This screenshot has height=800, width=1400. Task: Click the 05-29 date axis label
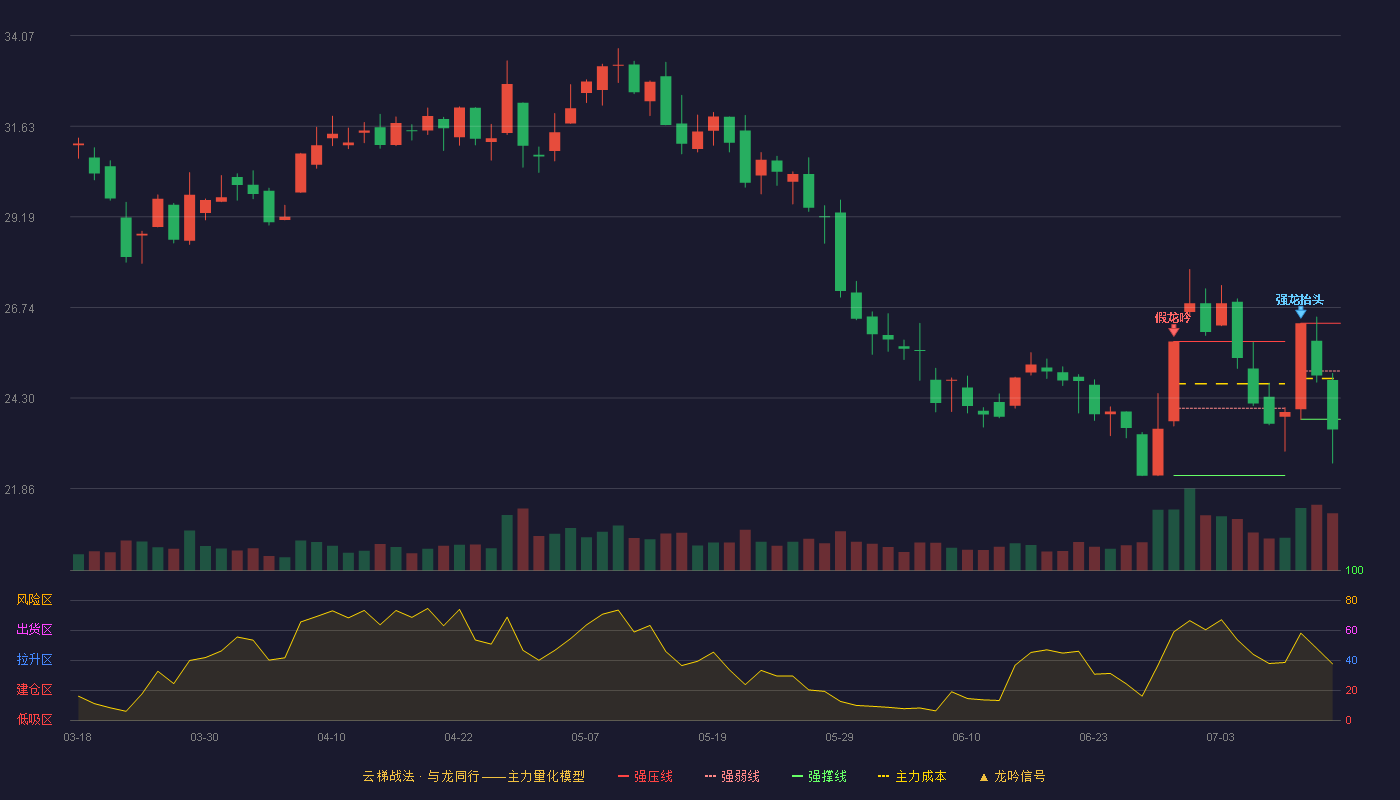pyautogui.click(x=839, y=737)
